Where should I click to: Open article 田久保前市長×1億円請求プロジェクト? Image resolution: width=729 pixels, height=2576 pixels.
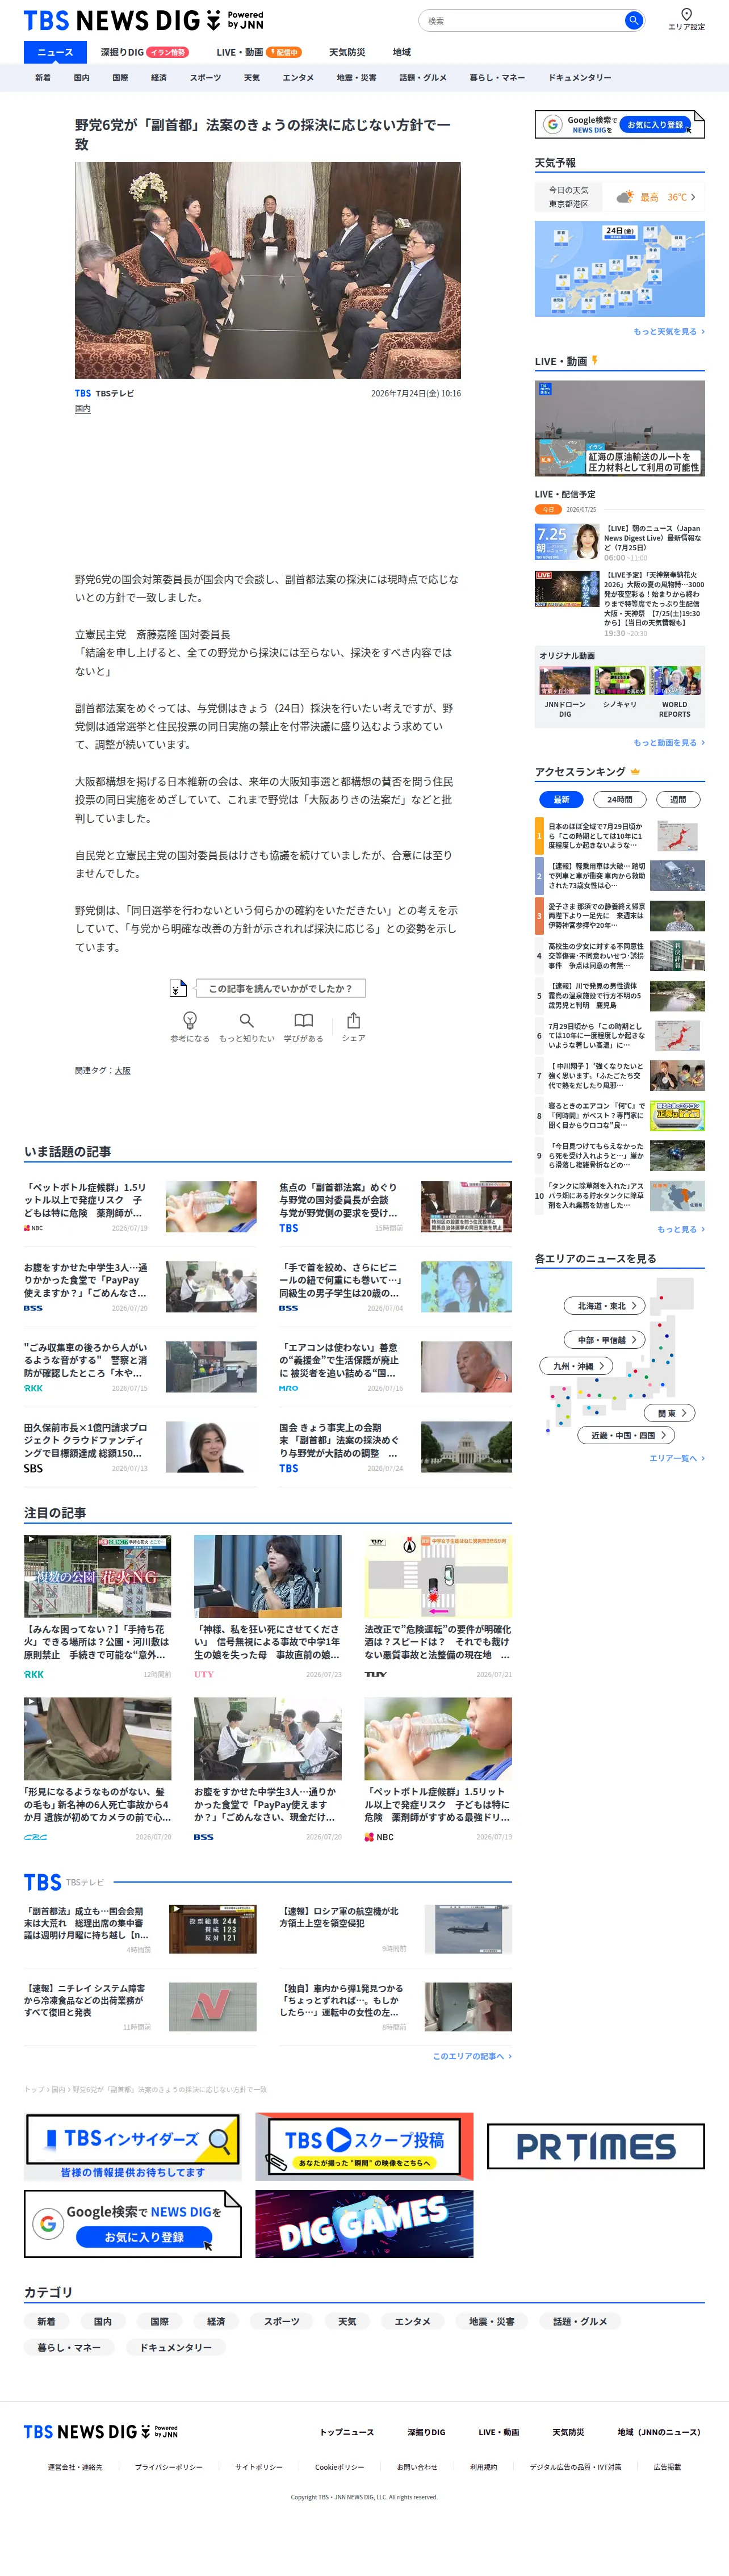(x=140, y=1447)
